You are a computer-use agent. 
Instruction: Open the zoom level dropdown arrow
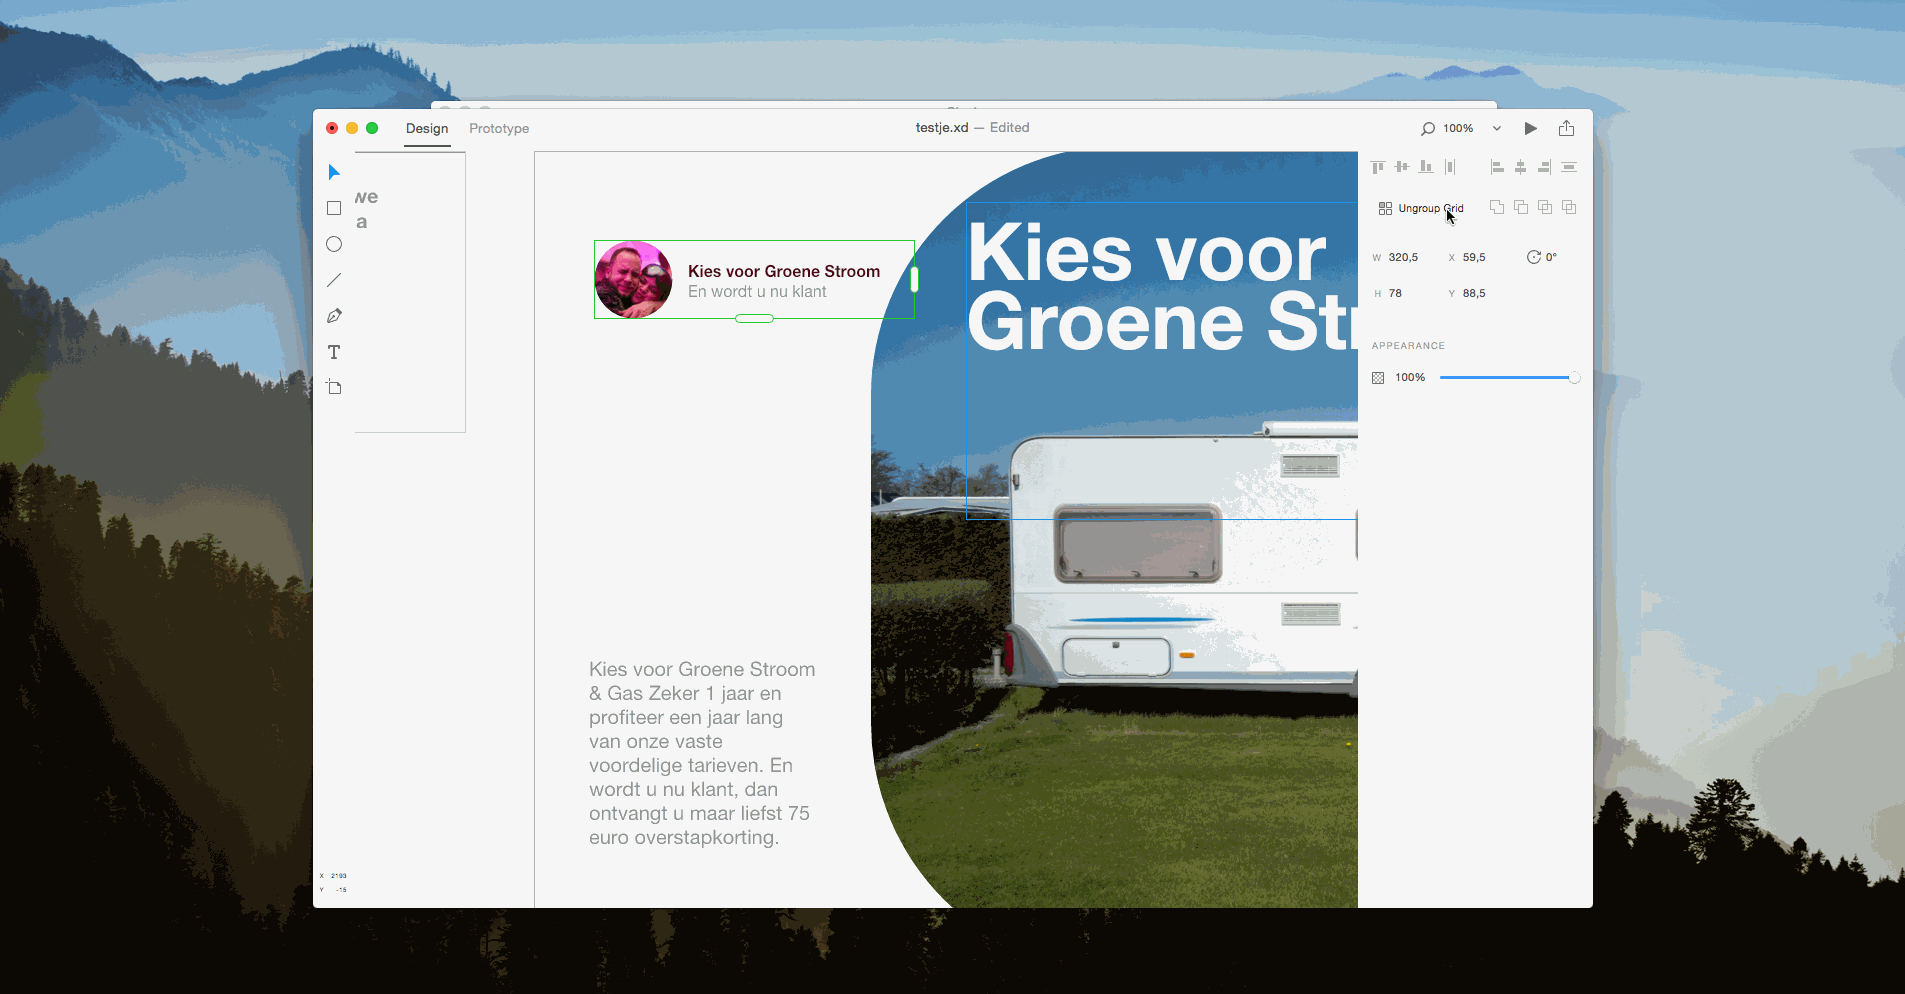click(1497, 128)
